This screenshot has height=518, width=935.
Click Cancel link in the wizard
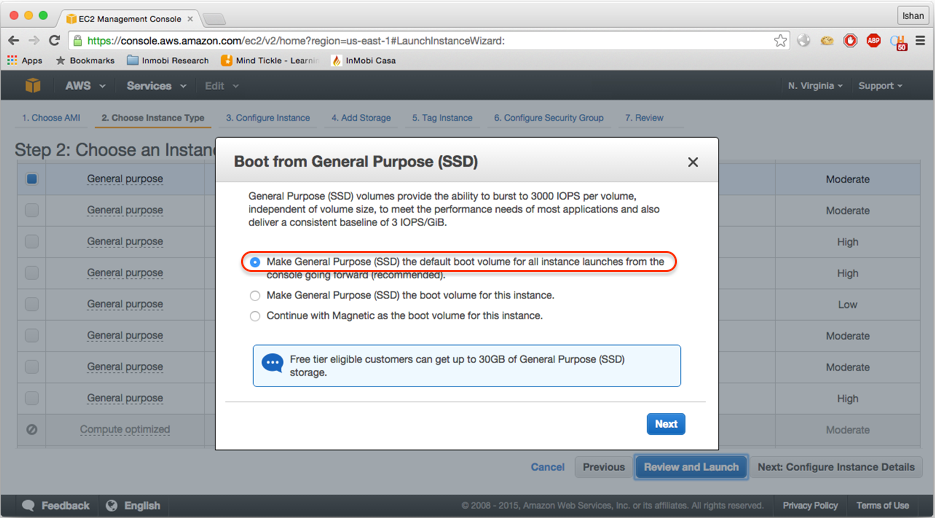[547, 467]
